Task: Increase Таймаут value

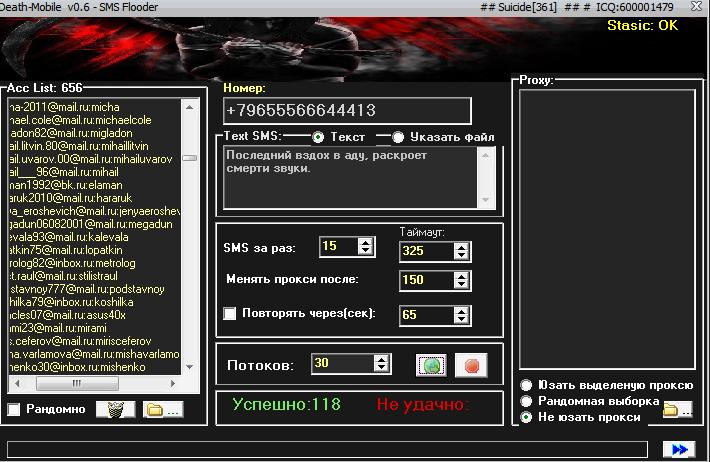Action: coord(461,247)
